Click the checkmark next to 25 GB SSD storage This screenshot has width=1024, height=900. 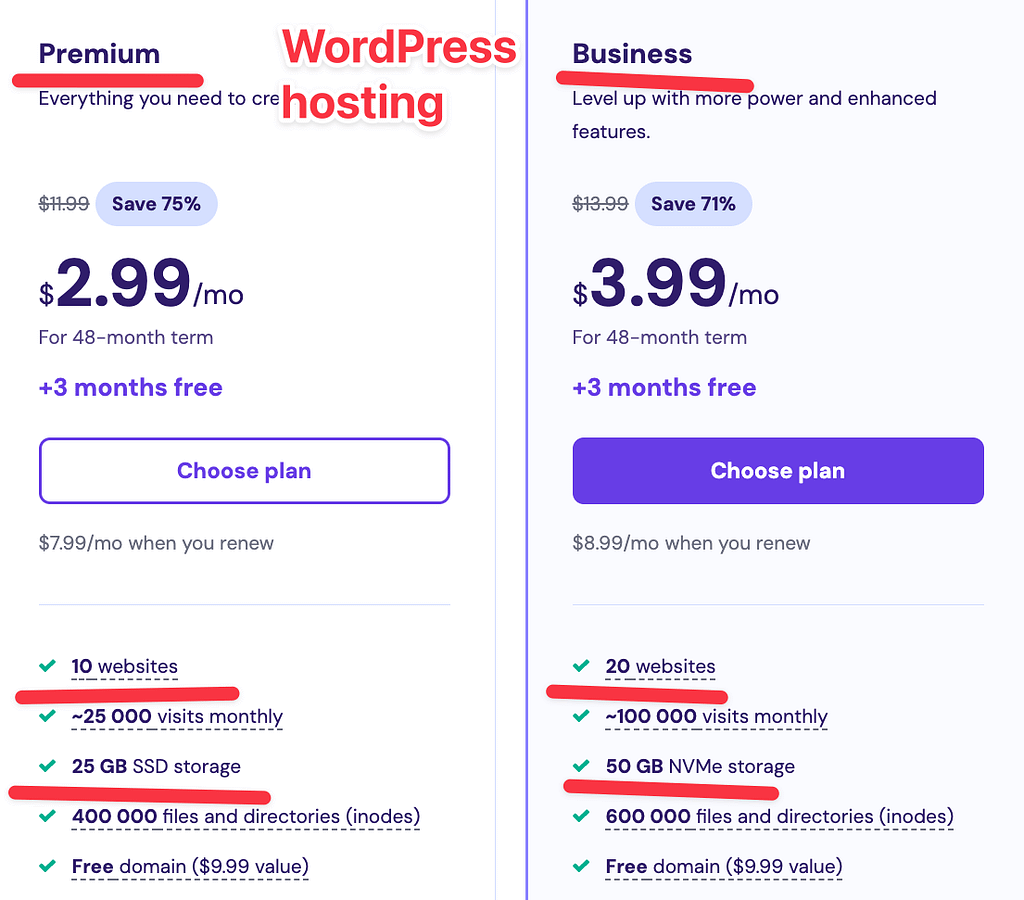46,767
